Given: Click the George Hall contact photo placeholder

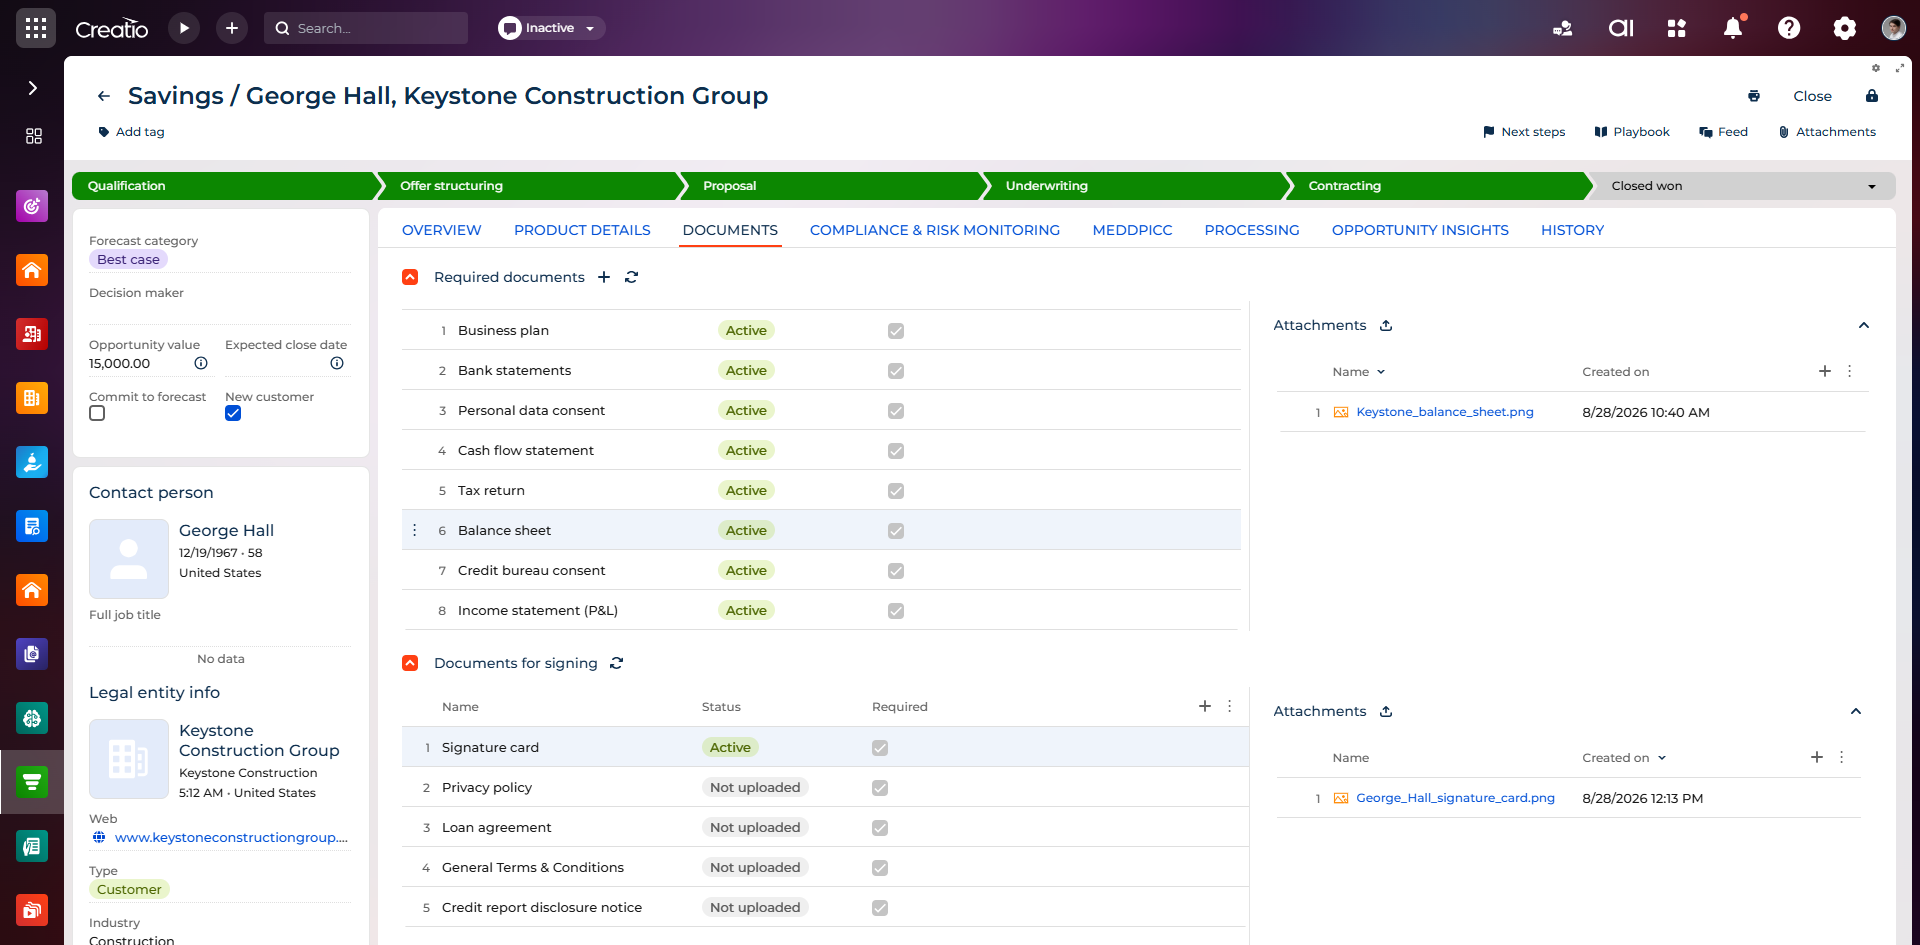Looking at the screenshot, I should [x=129, y=559].
